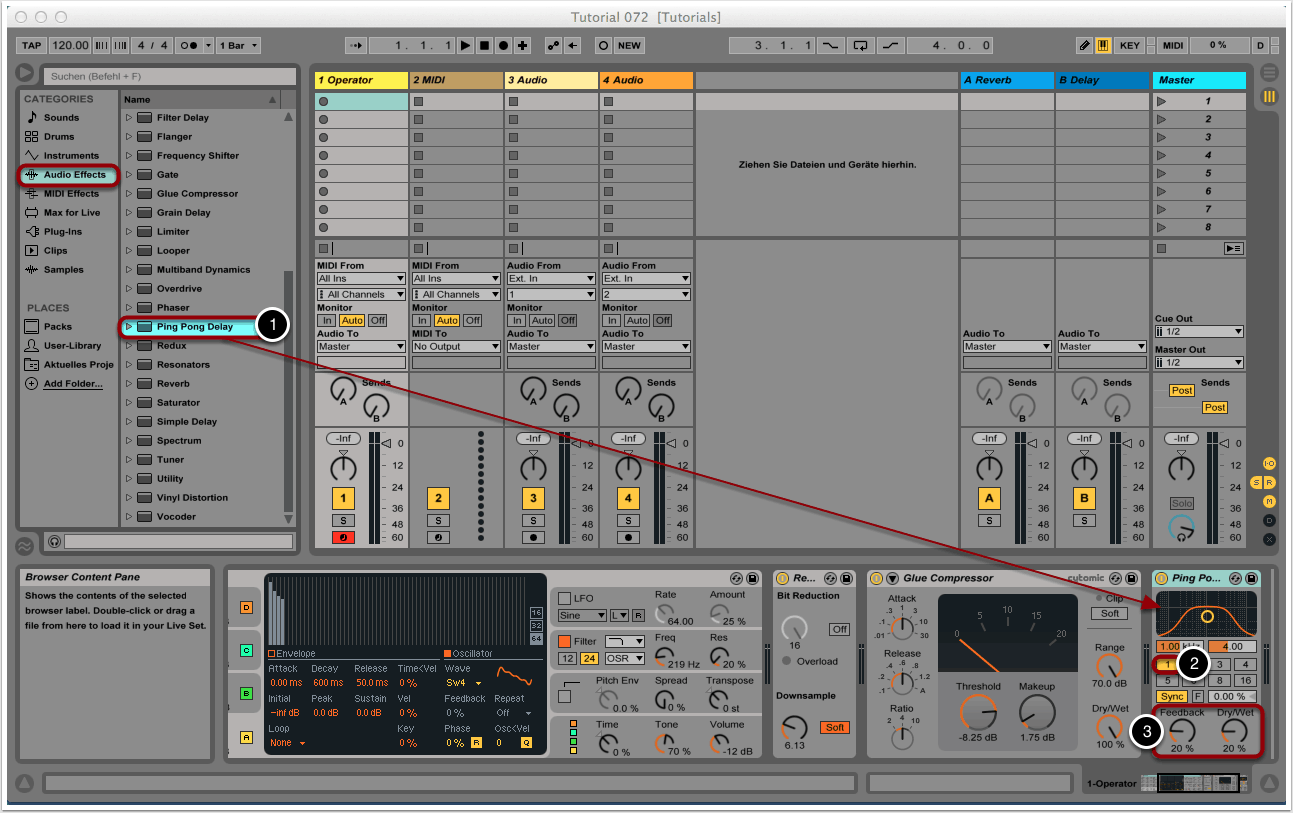This screenshot has width=1293, height=813.
Task: Click the browser preview headphone icon
Action: tap(53, 541)
